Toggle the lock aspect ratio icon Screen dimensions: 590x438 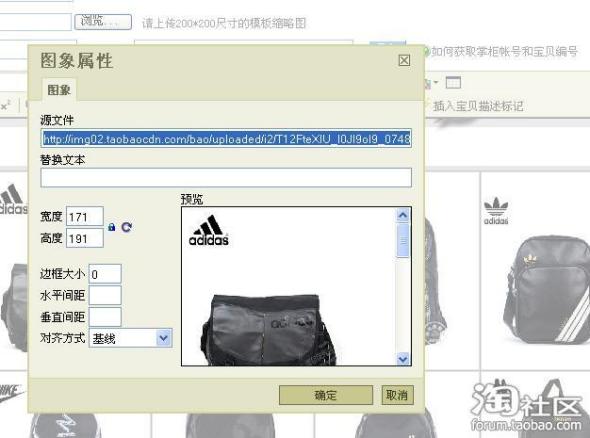tap(111, 227)
